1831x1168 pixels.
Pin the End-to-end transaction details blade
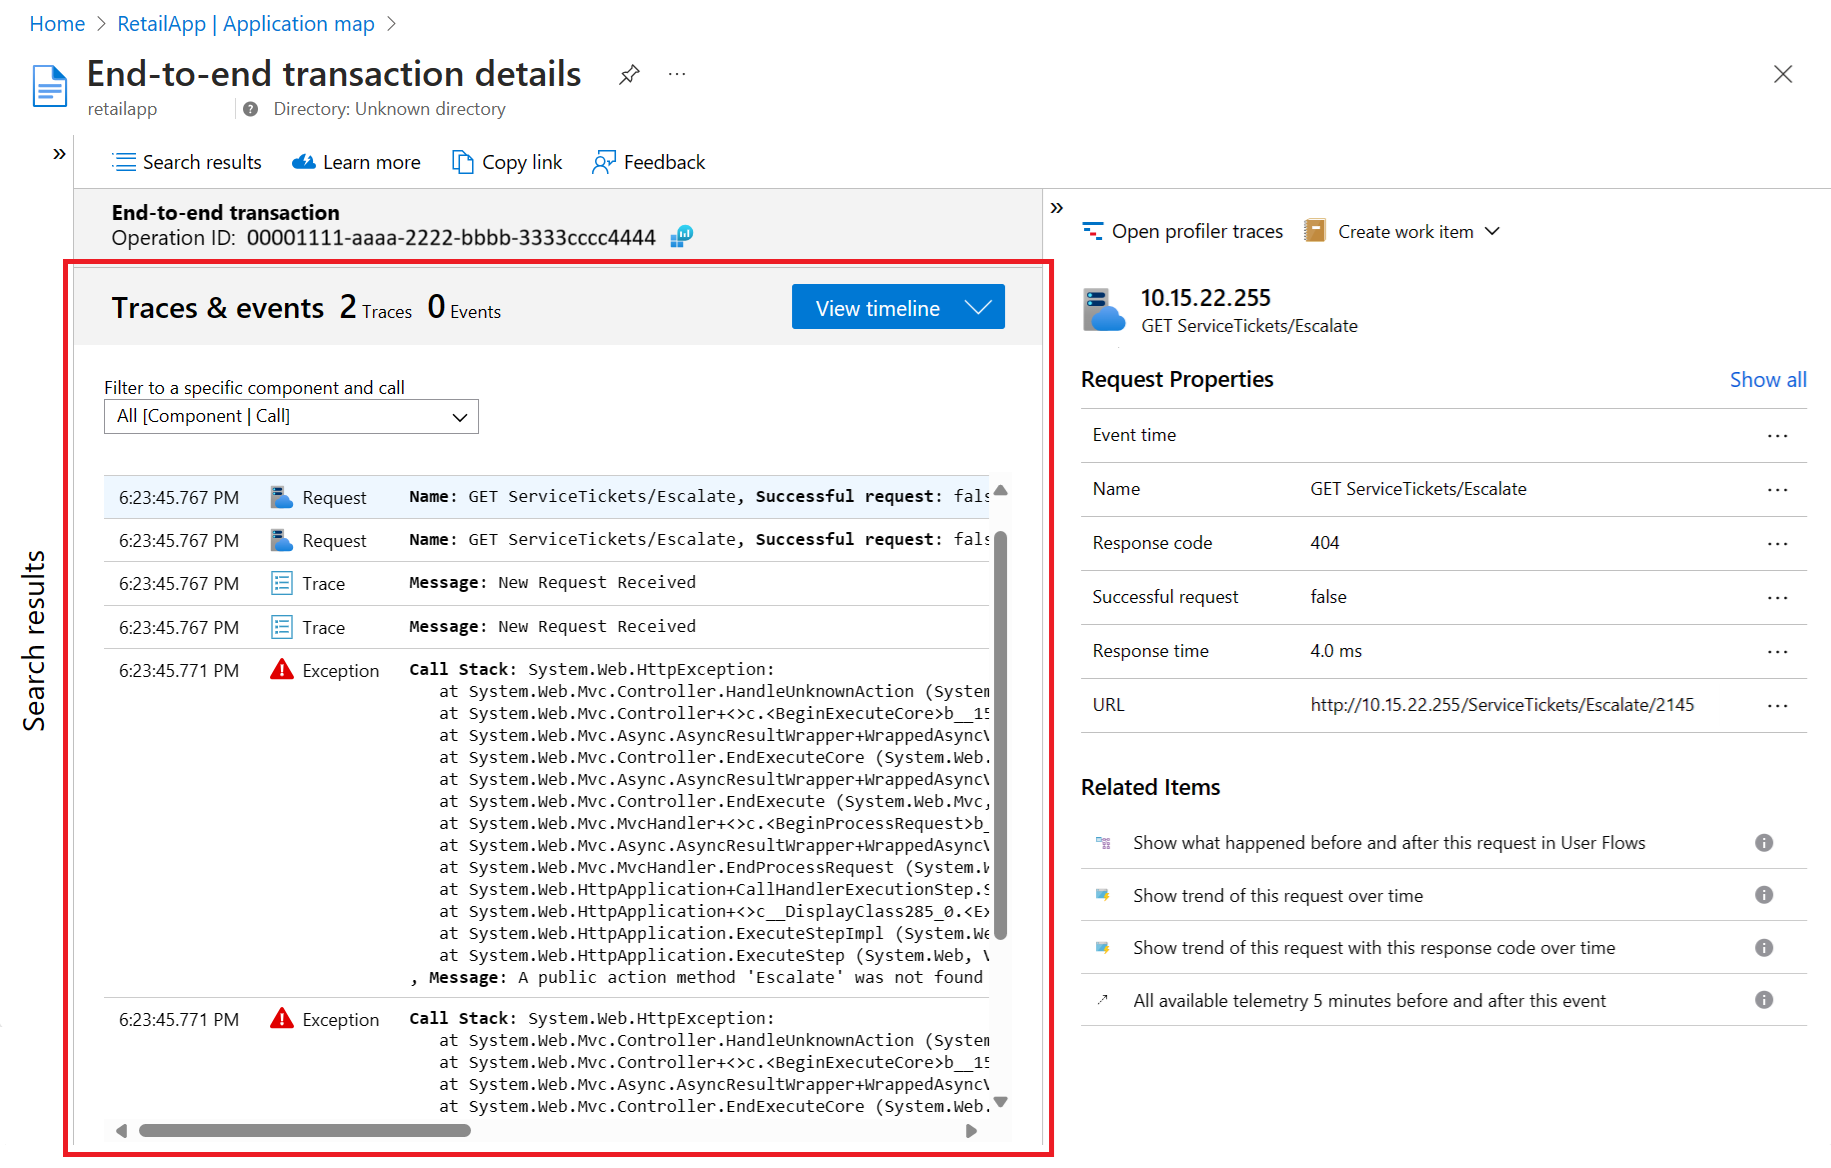(x=629, y=75)
